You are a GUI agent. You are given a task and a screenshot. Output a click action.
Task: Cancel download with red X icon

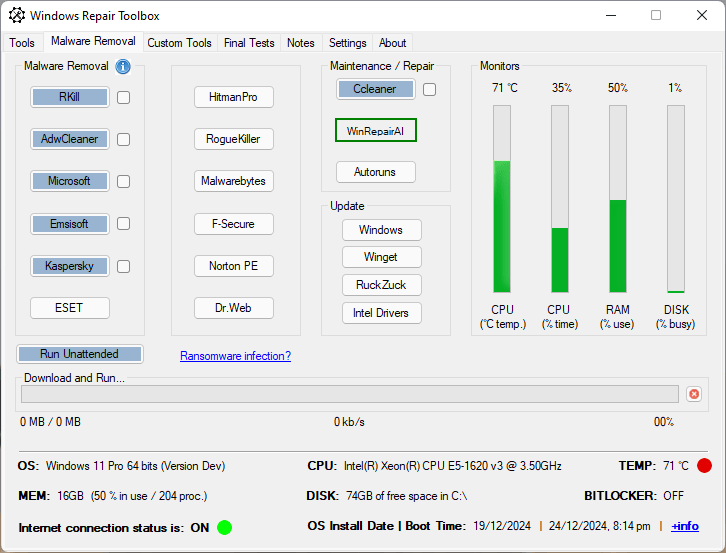click(694, 394)
